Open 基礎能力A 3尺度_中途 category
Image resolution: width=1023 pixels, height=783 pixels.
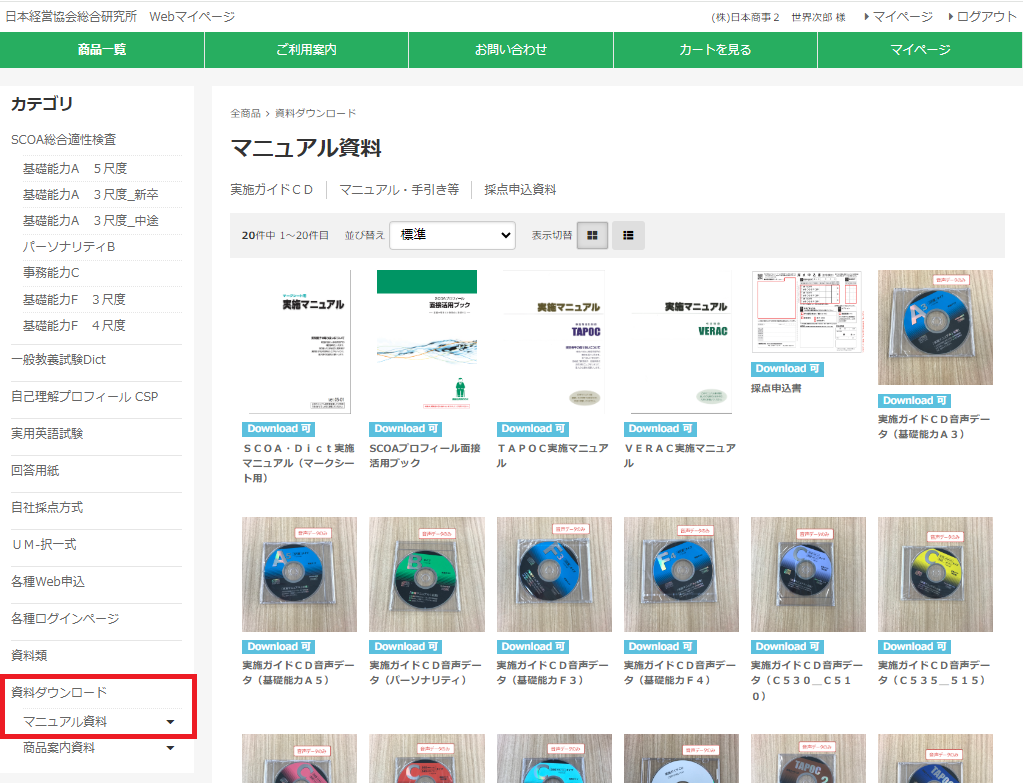pyautogui.click(x=91, y=221)
